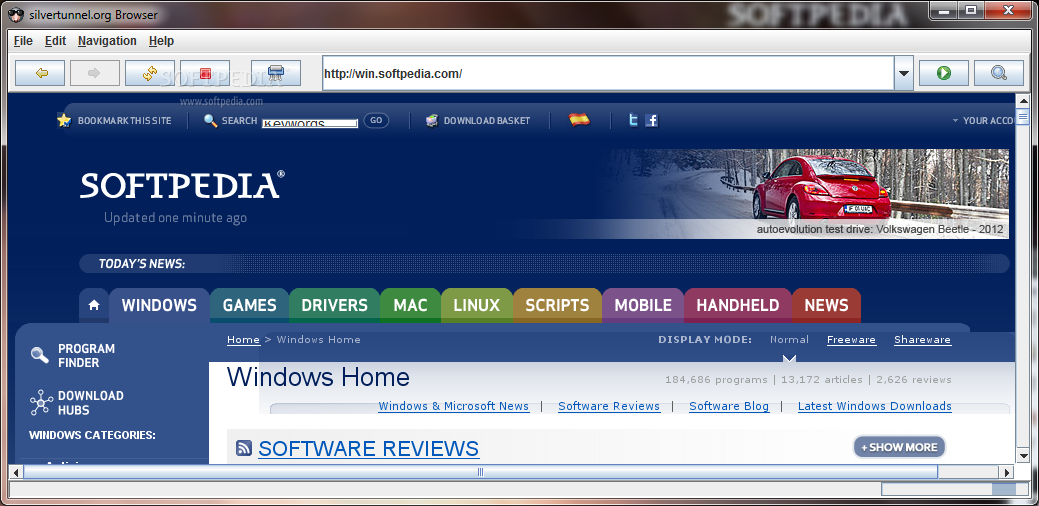1039x506 pixels.
Task: Open the Download Basket icon
Action: click(432, 121)
